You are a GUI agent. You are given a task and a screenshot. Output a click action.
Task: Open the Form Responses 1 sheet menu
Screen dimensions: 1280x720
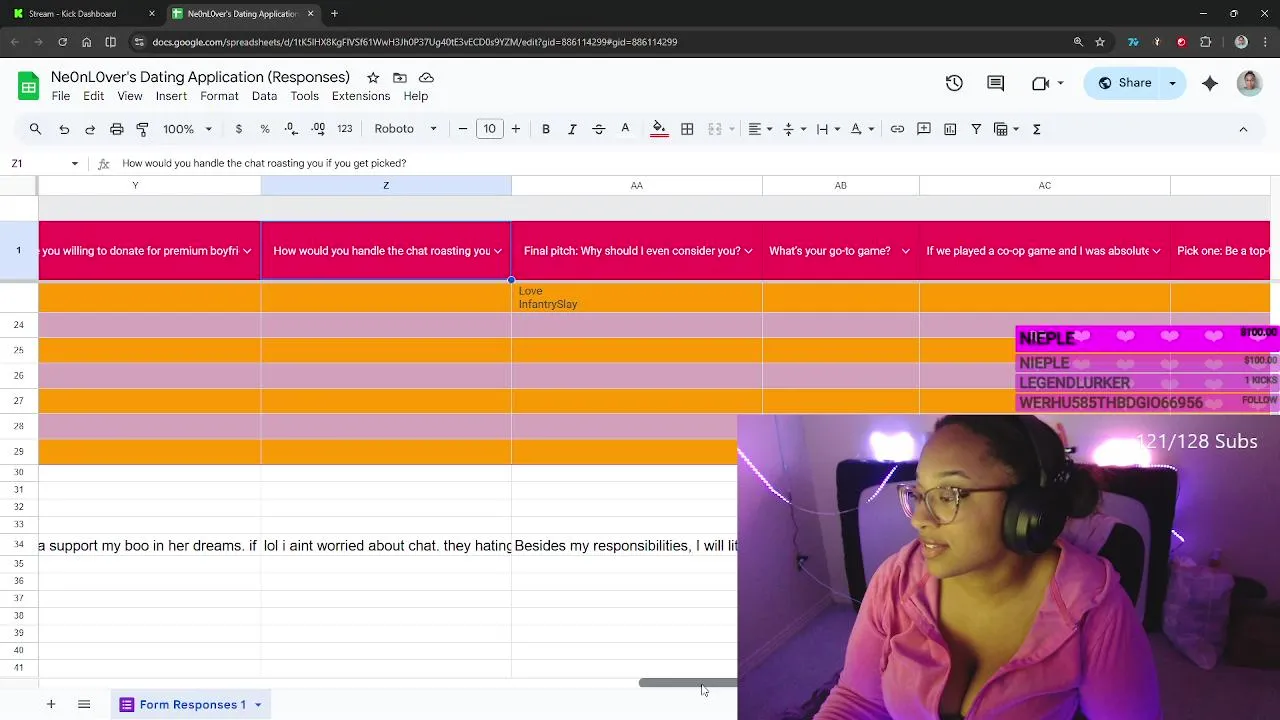(x=258, y=705)
